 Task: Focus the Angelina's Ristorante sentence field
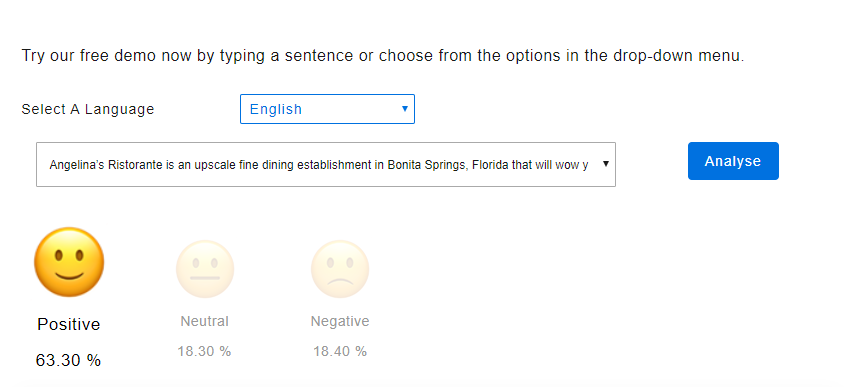click(326, 164)
